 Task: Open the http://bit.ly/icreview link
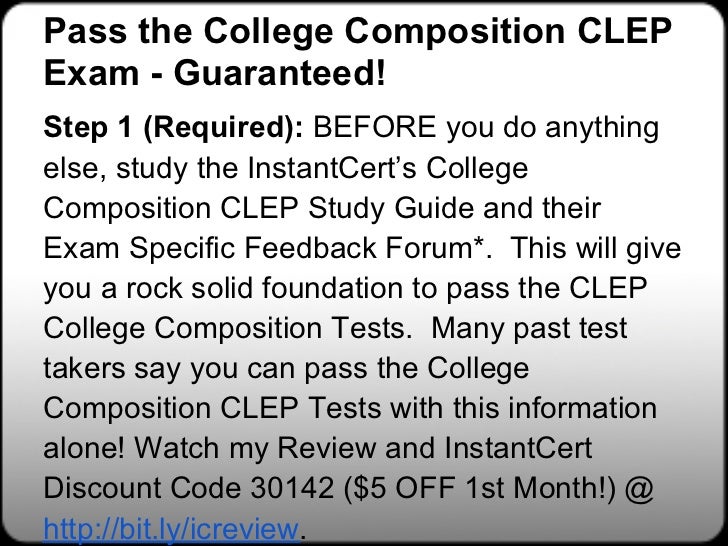point(171,528)
